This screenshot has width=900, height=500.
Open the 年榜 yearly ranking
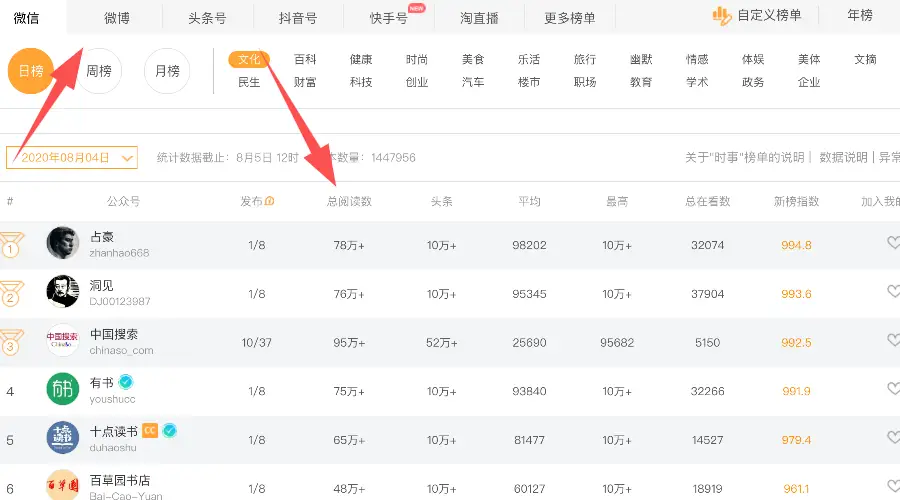[x=860, y=15]
